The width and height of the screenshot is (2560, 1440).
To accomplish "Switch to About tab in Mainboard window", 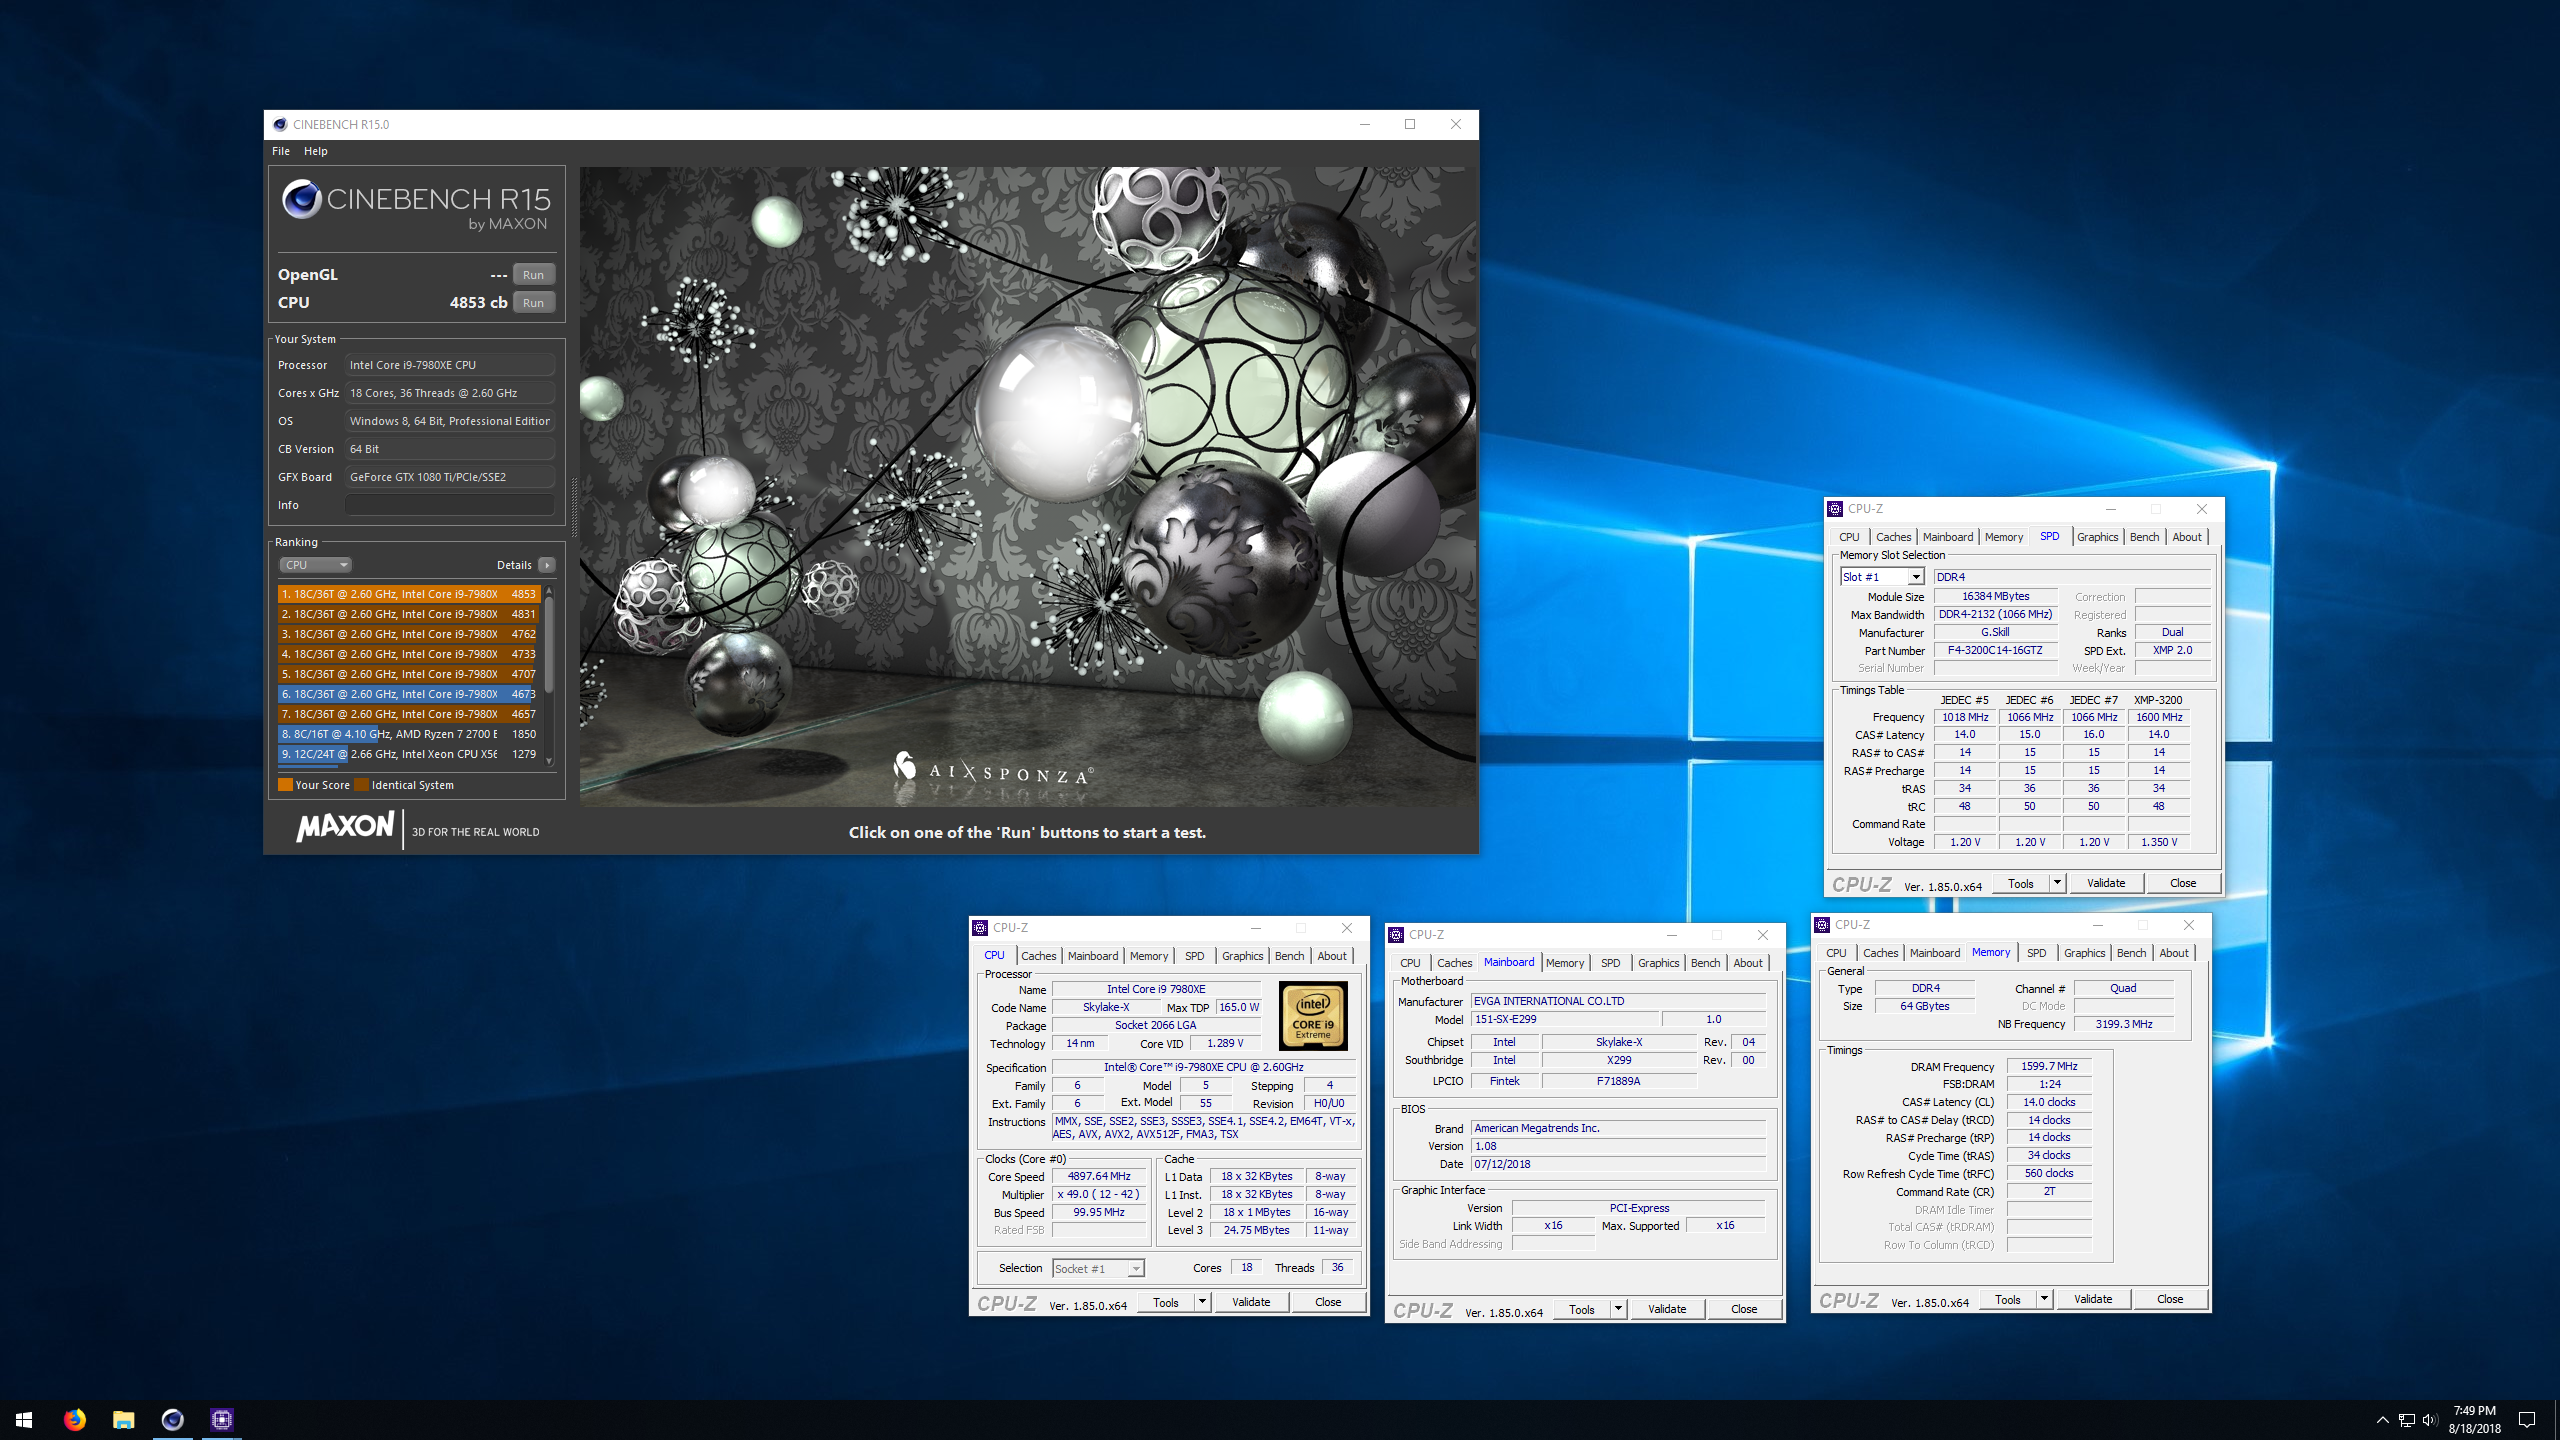I will click(x=1748, y=963).
